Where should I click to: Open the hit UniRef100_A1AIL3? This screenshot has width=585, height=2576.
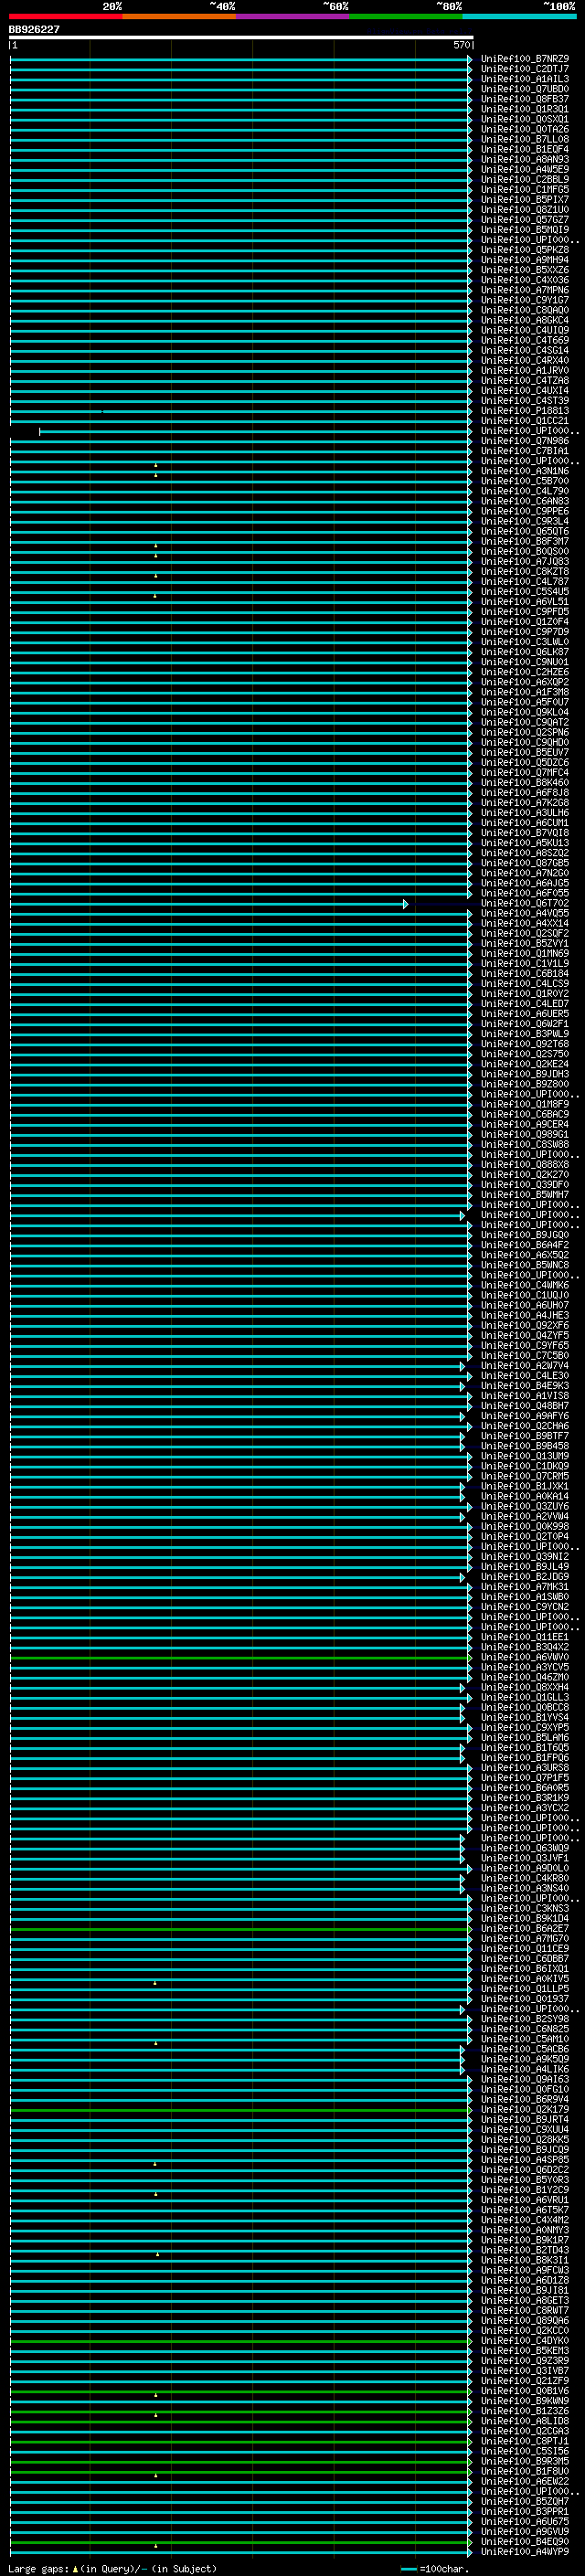[x=525, y=79]
